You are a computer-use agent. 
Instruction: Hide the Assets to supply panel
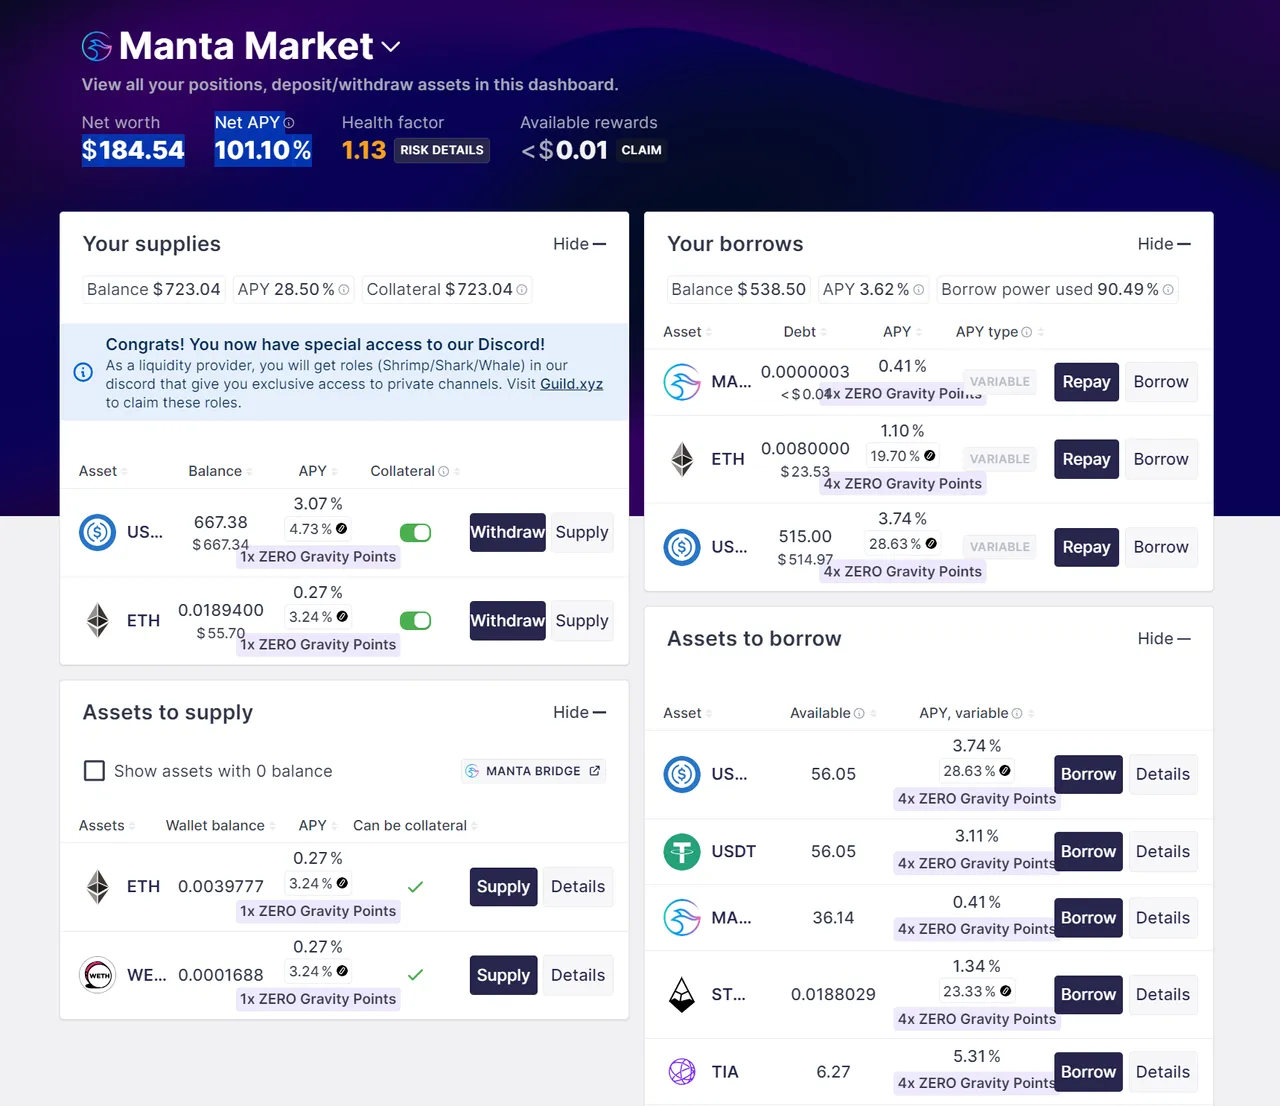(x=579, y=712)
